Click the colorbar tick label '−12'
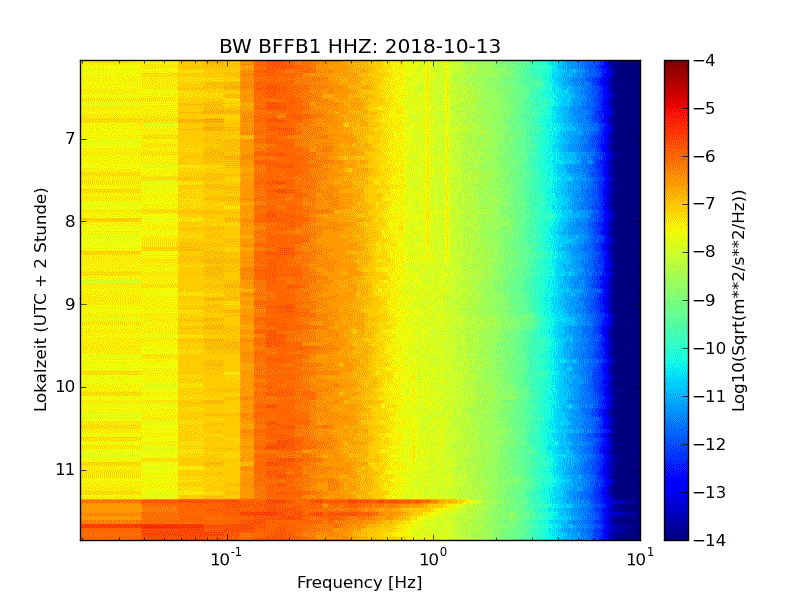Viewport: 800px width, 600px height. [710, 444]
